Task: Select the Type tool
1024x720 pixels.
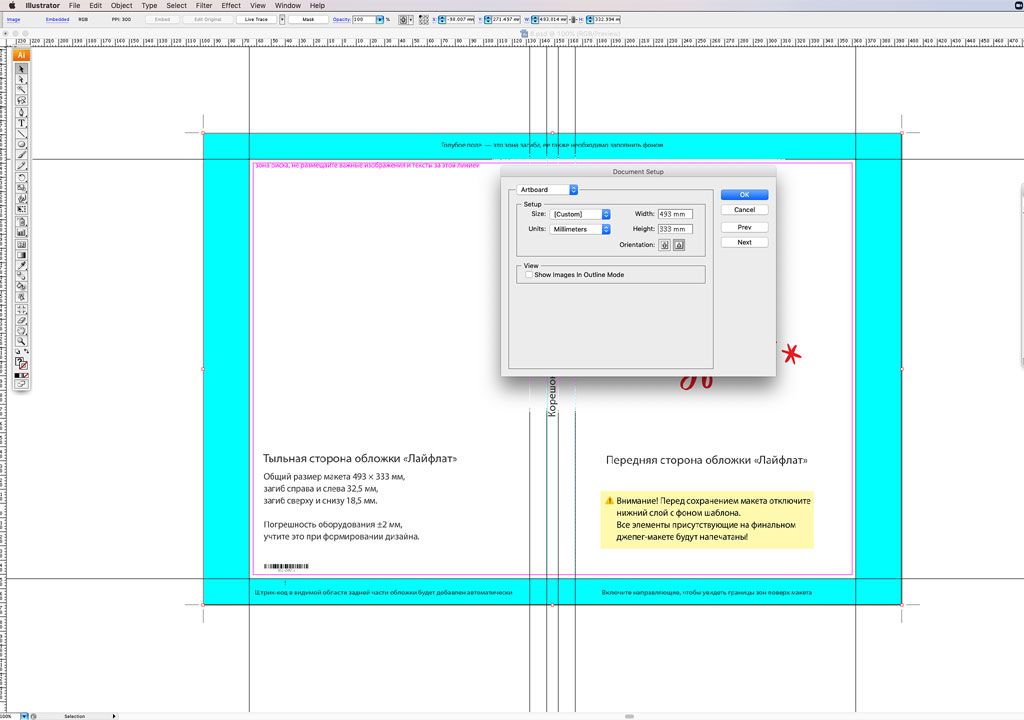Action: pyautogui.click(x=22, y=123)
